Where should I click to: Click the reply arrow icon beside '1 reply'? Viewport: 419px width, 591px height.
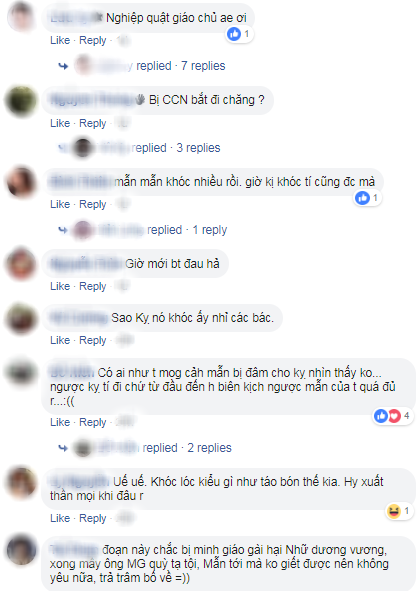click(63, 230)
